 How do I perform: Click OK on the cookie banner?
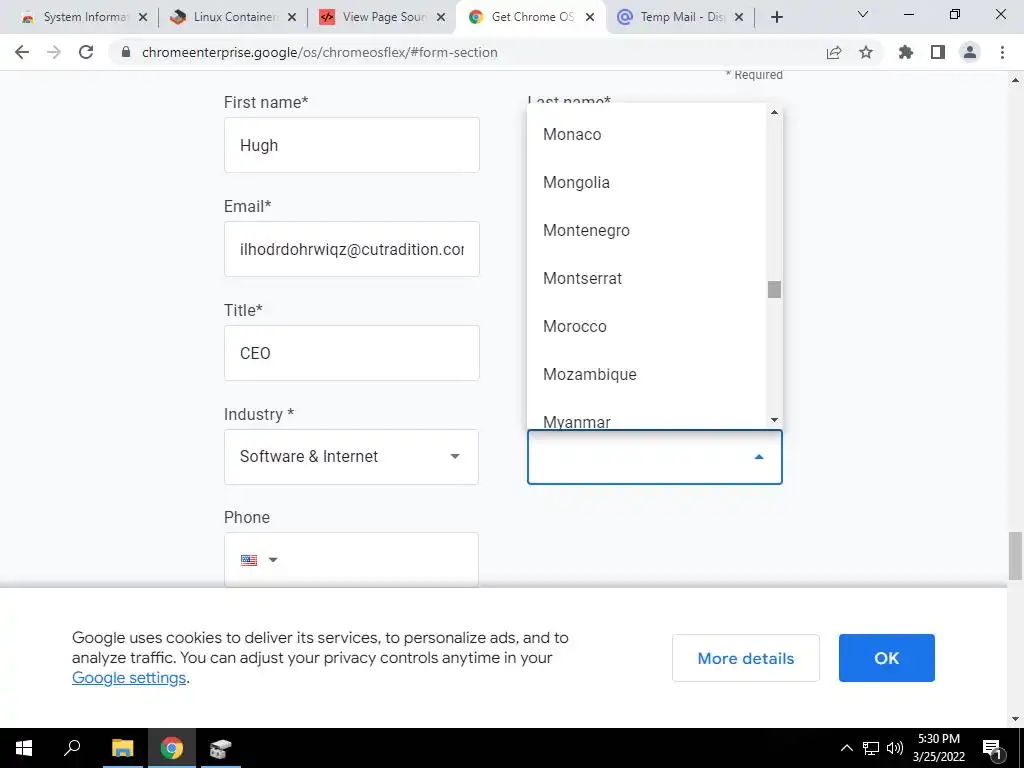click(x=886, y=658)
